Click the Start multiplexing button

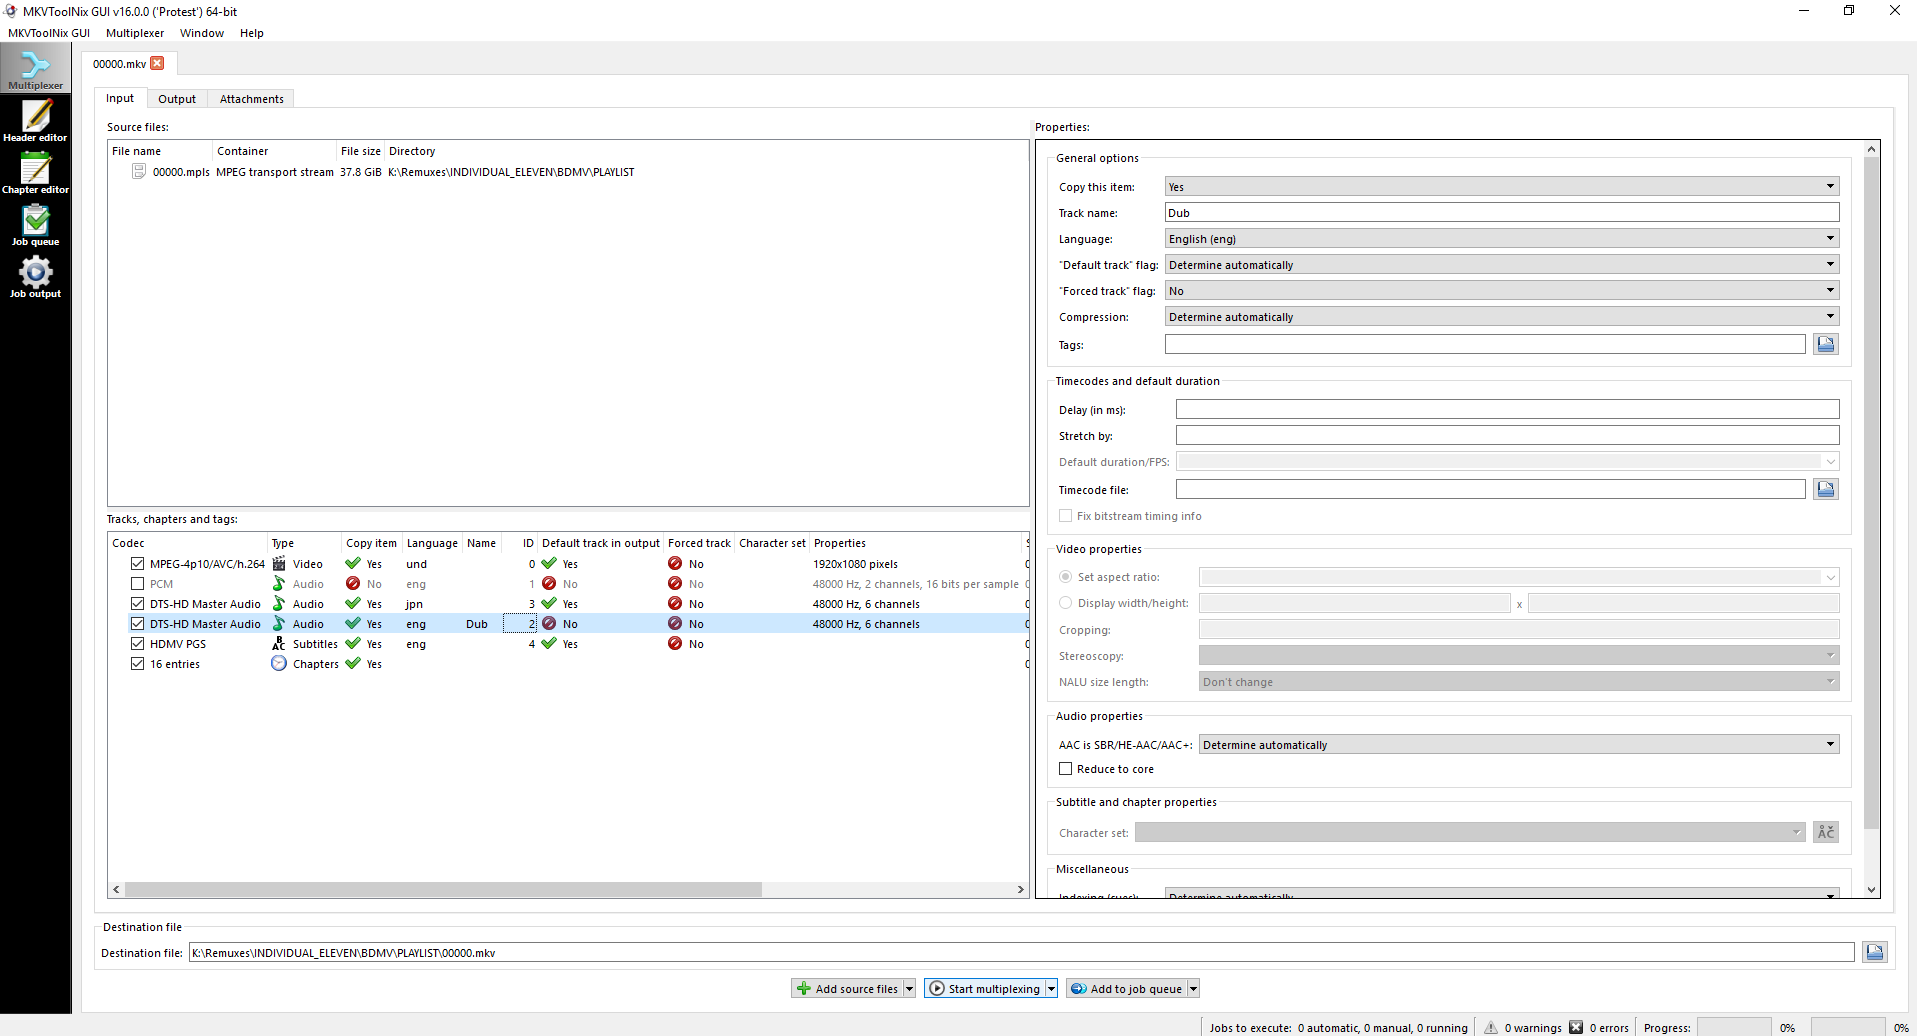click(984, 989)
